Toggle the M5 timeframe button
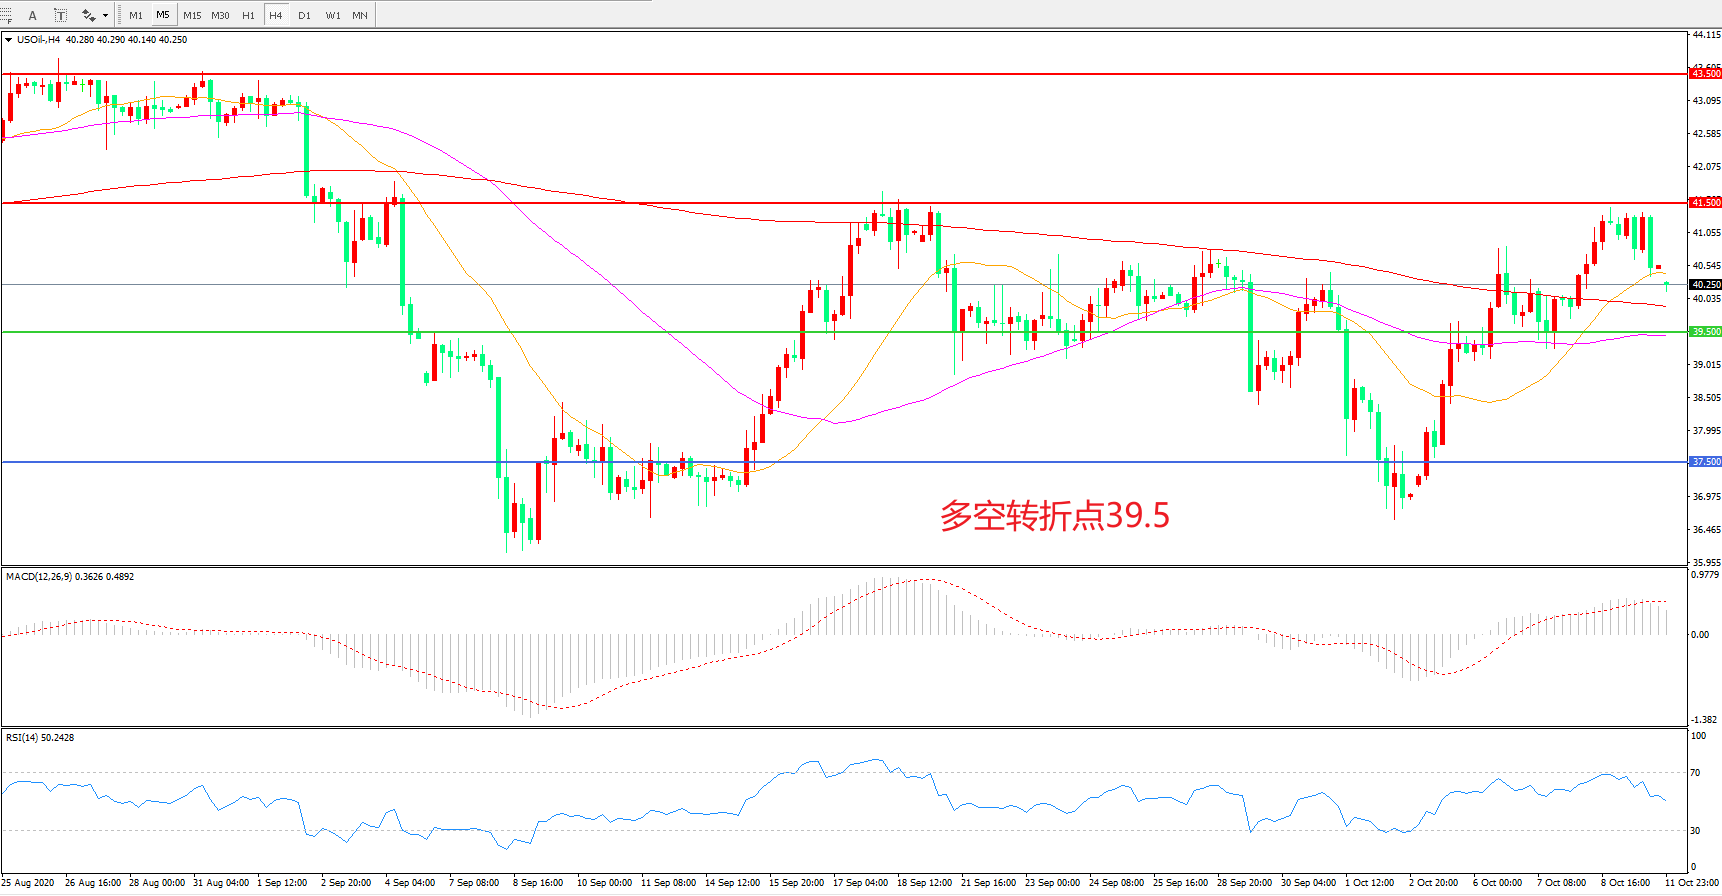1722x896 pixels. (x=163, y=15)
